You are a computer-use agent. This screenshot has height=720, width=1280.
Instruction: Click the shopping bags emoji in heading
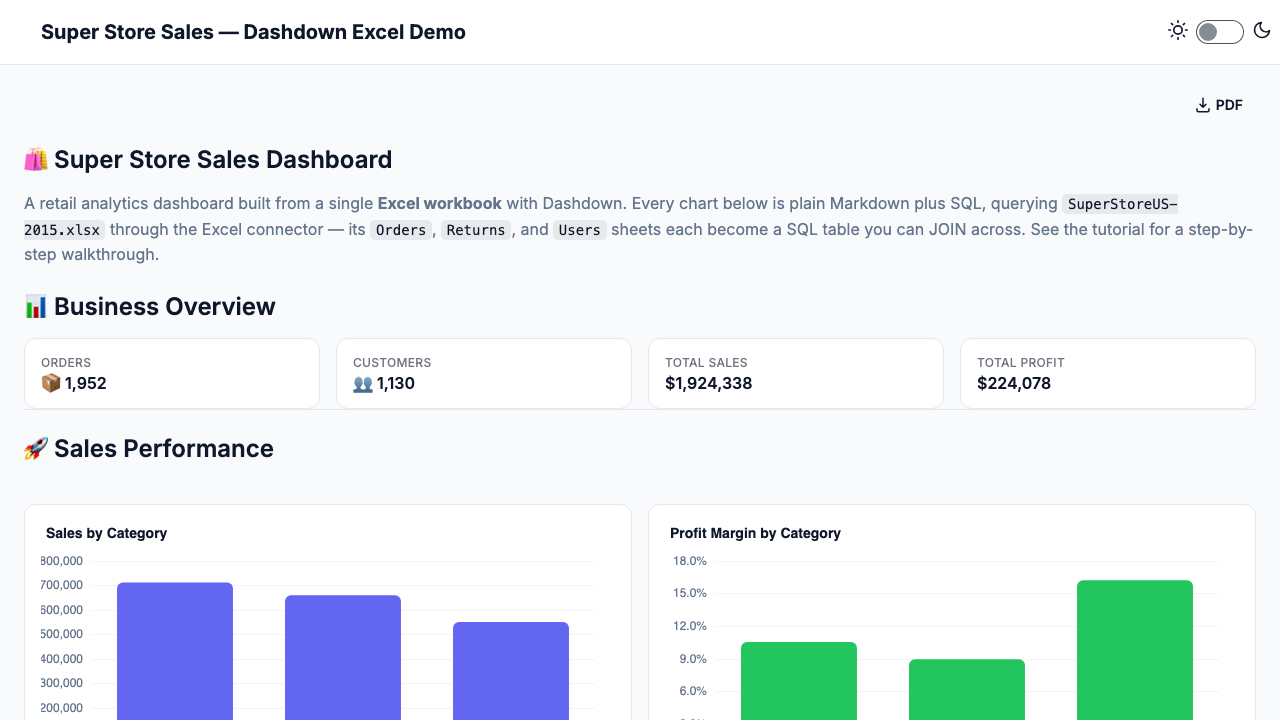click(36, 160)
